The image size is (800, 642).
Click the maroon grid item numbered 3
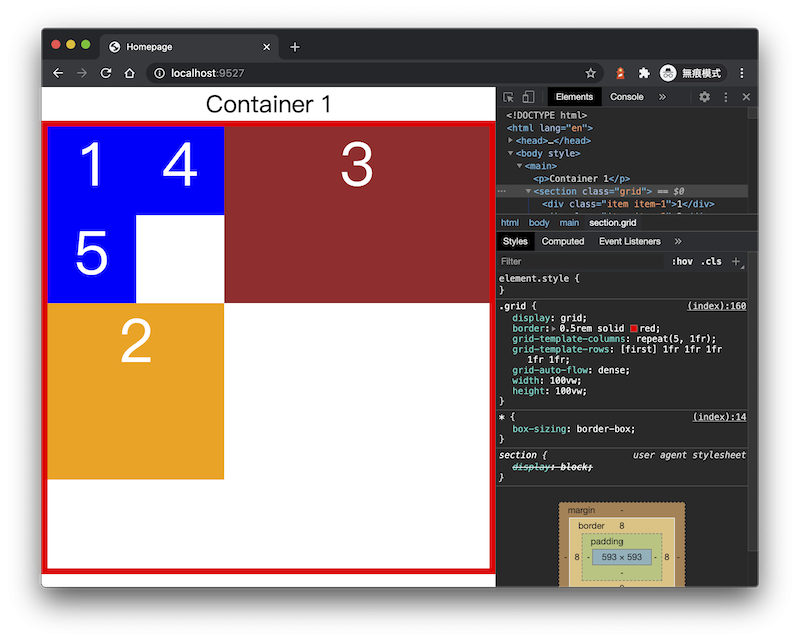tap(357, 214)
